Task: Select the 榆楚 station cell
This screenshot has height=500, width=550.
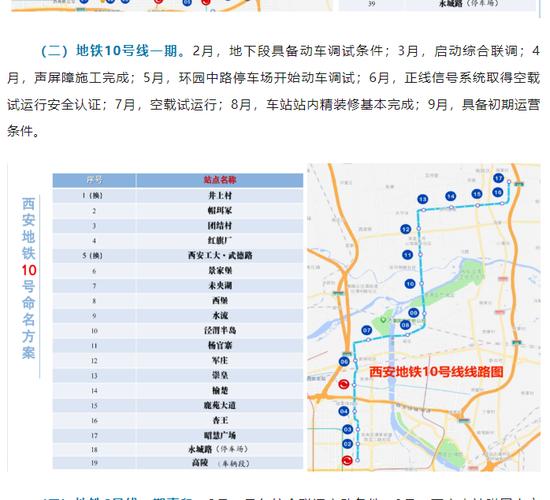Action: point(220,391)
